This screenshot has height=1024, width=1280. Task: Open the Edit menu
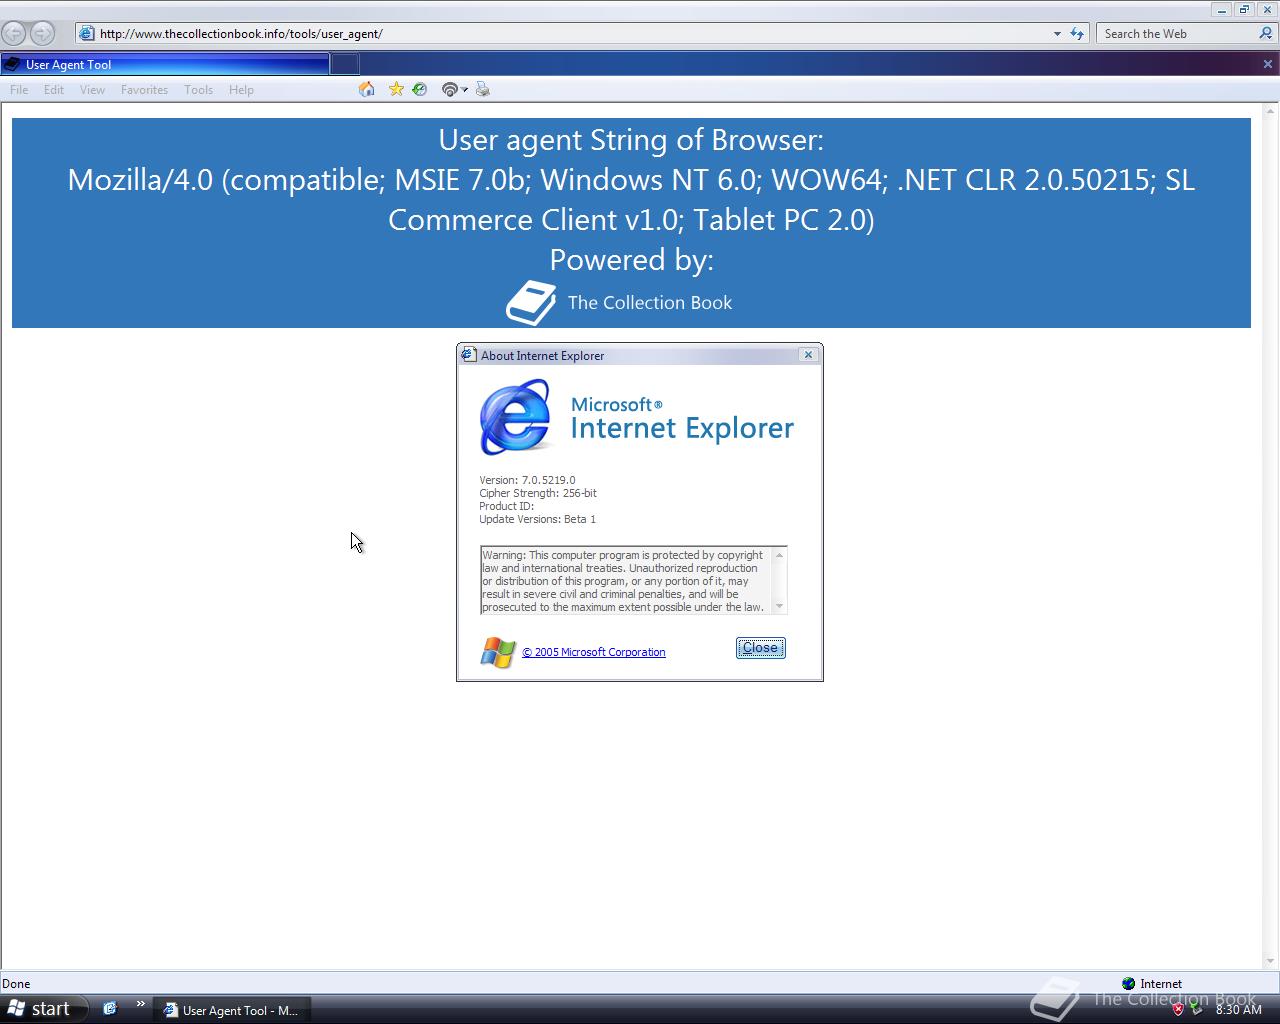54,90
